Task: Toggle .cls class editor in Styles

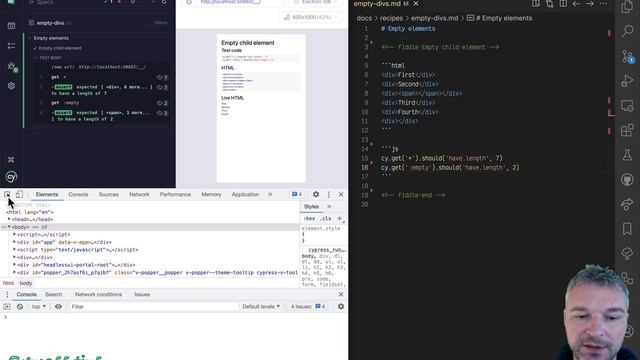Action: [x=325, y=219]
